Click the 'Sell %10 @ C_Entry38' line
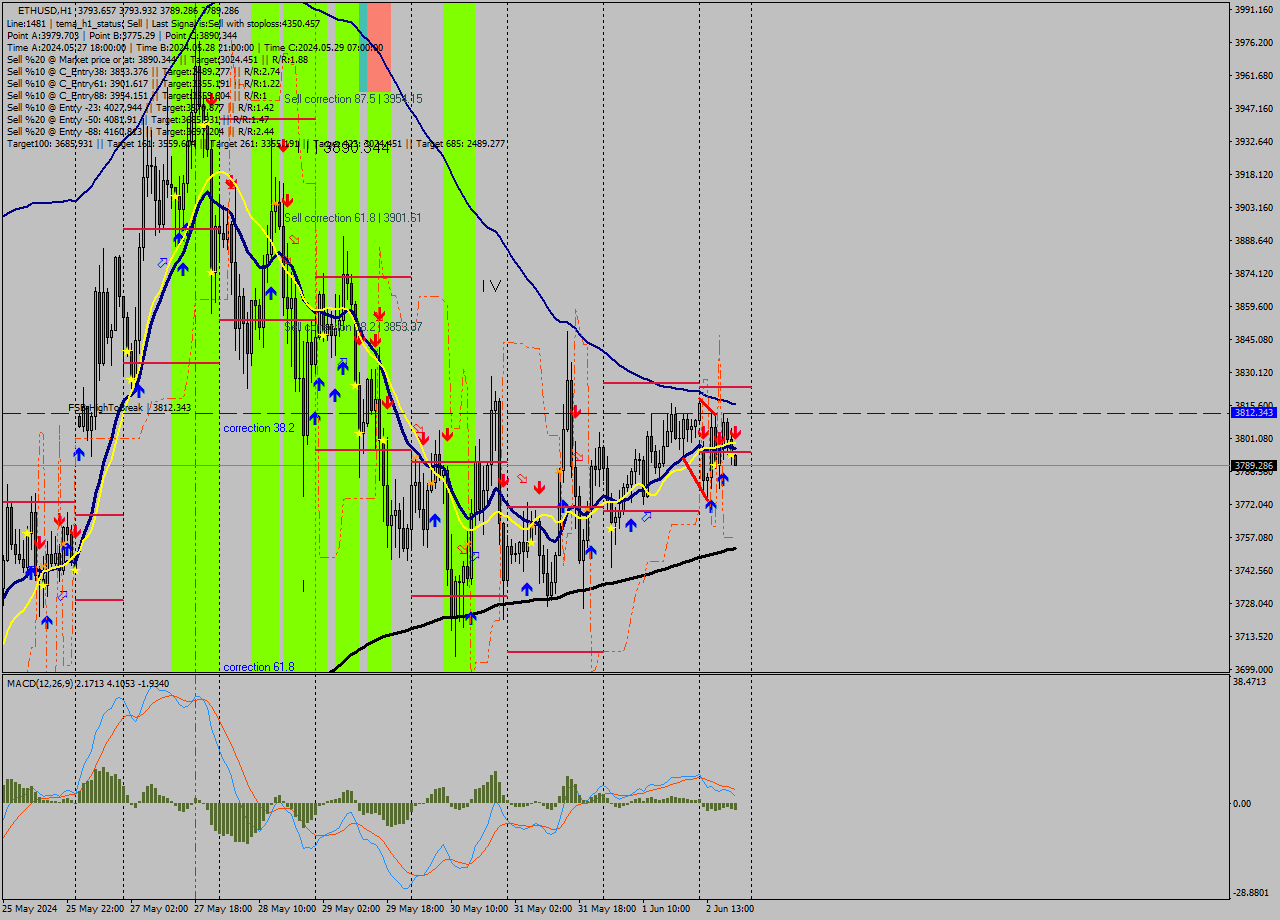Screen dimensions: 1280x920 [143, 71]
